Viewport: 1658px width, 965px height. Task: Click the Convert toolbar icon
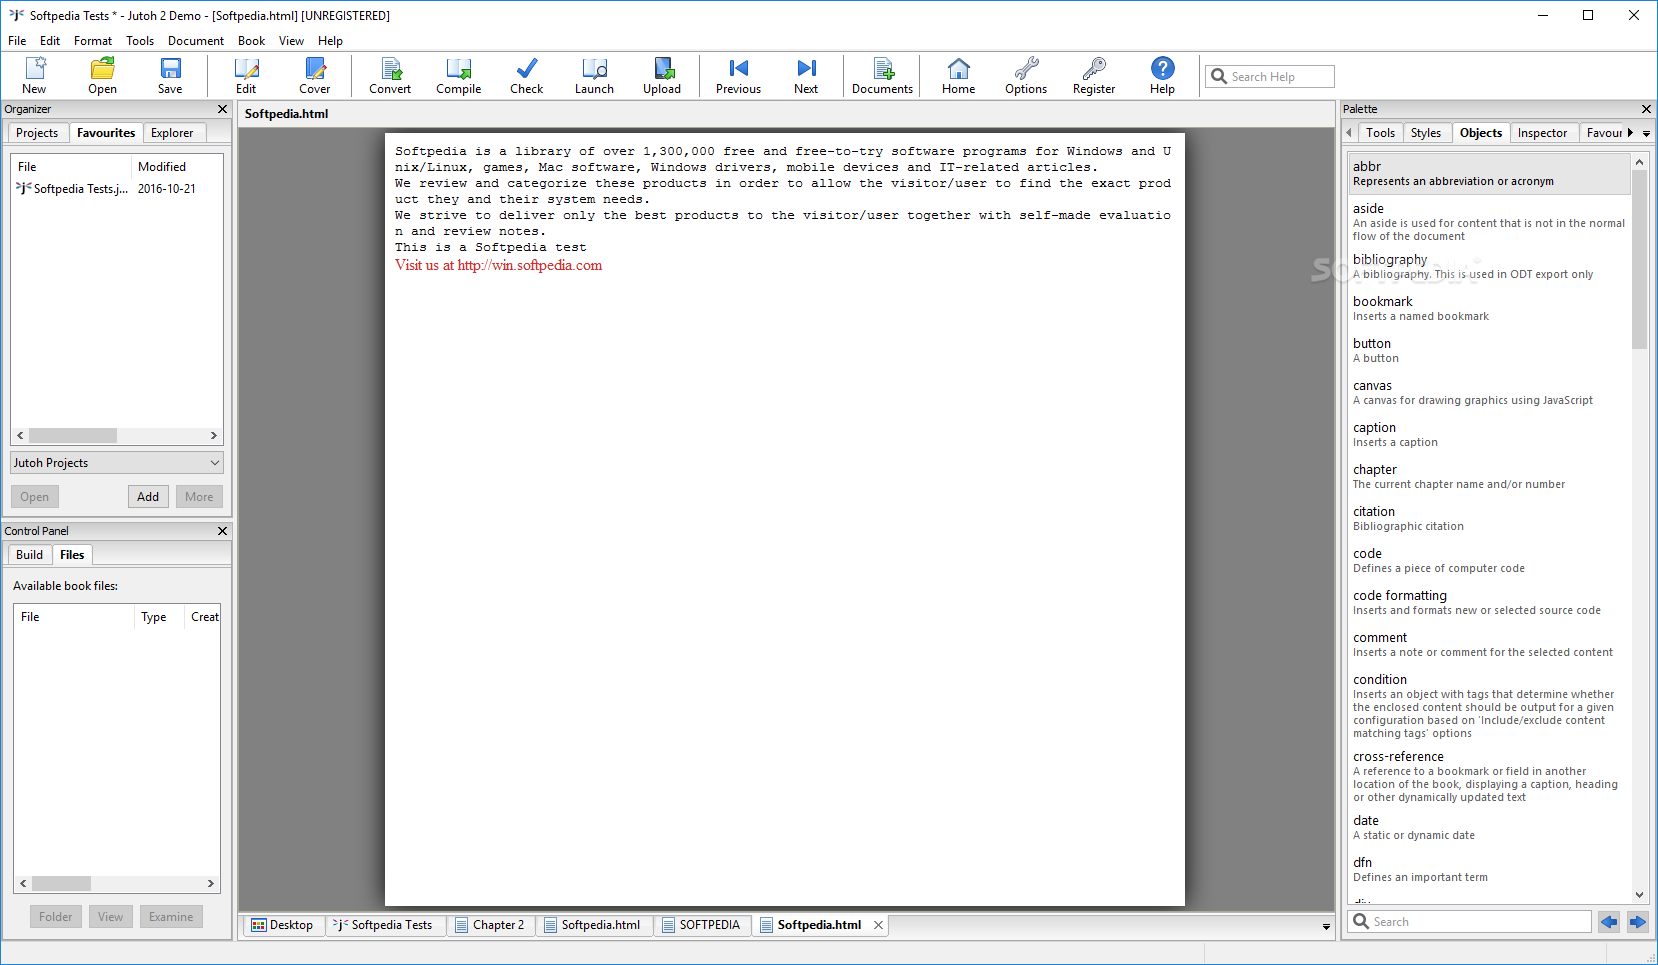coord(390,76)
